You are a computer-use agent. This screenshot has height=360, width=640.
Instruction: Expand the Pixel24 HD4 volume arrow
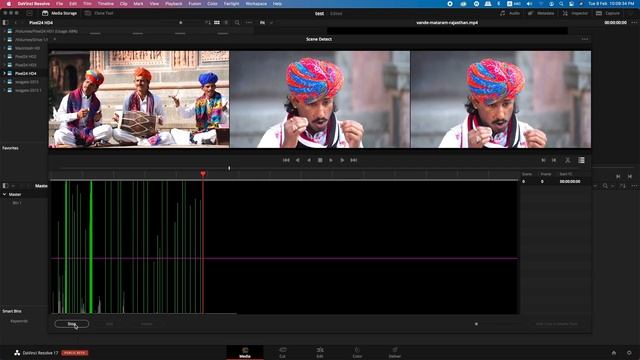4,73
